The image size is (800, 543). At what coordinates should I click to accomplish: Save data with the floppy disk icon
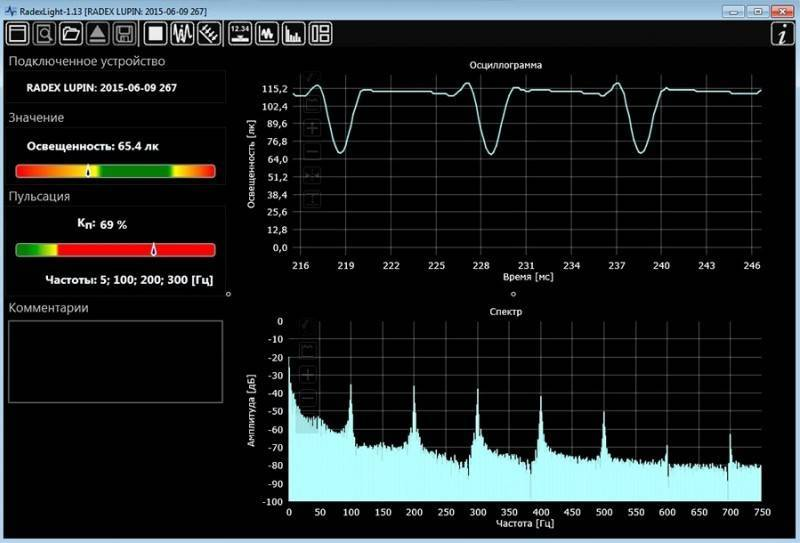click(x=125, y=34)
